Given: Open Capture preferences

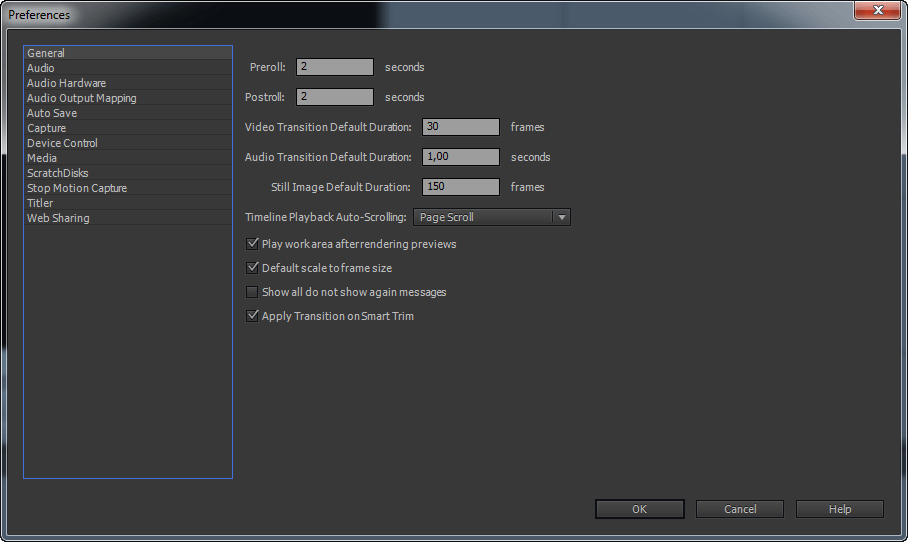Looking at the screenshot, I should coord(127,128).
